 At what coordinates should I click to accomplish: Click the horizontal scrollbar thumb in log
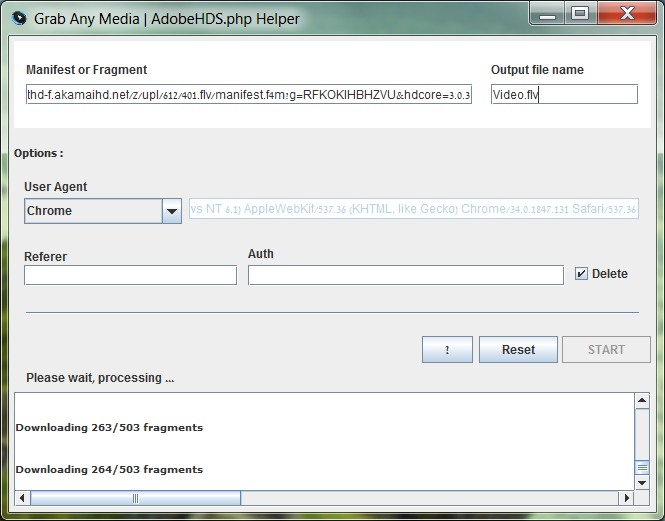135,498
